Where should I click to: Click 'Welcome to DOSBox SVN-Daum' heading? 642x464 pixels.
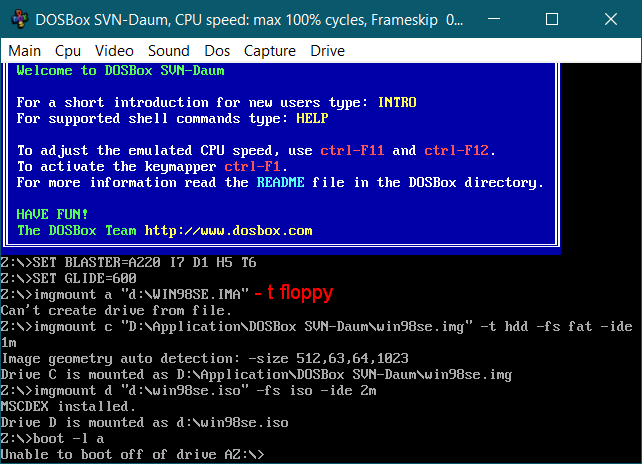point(120,70)
